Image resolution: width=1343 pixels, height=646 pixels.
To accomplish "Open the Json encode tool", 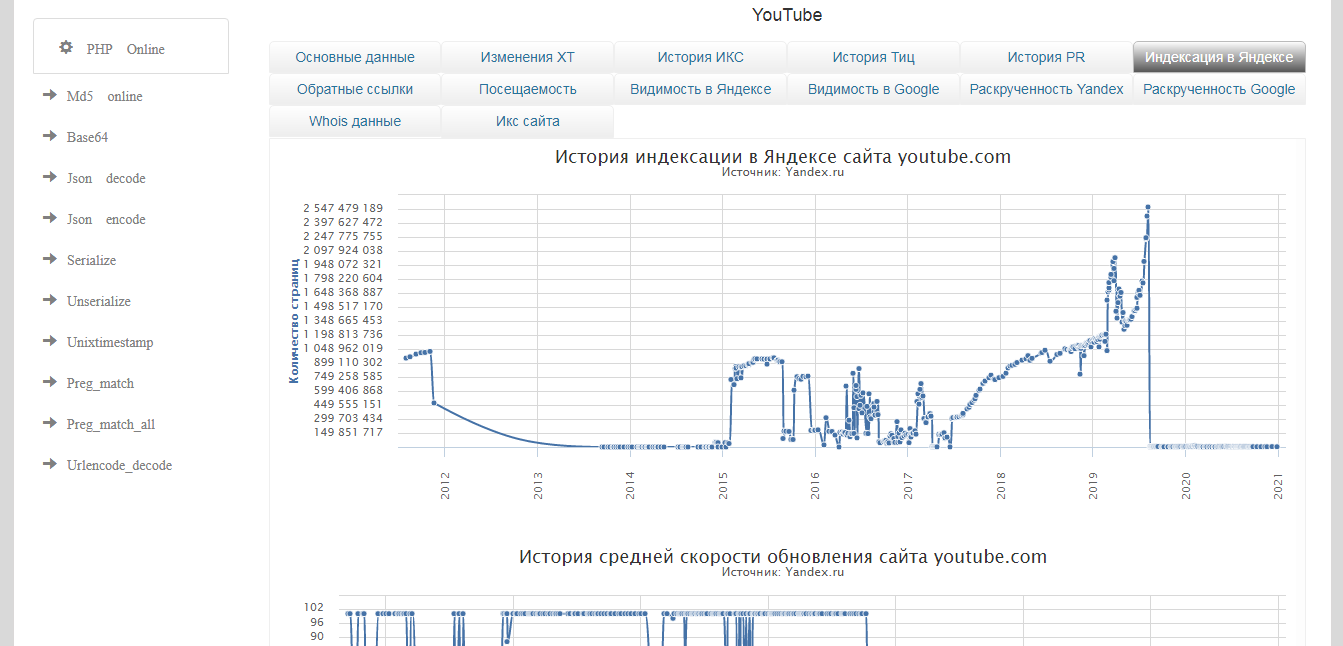I will pyautogui.click(x=105, y=220).
